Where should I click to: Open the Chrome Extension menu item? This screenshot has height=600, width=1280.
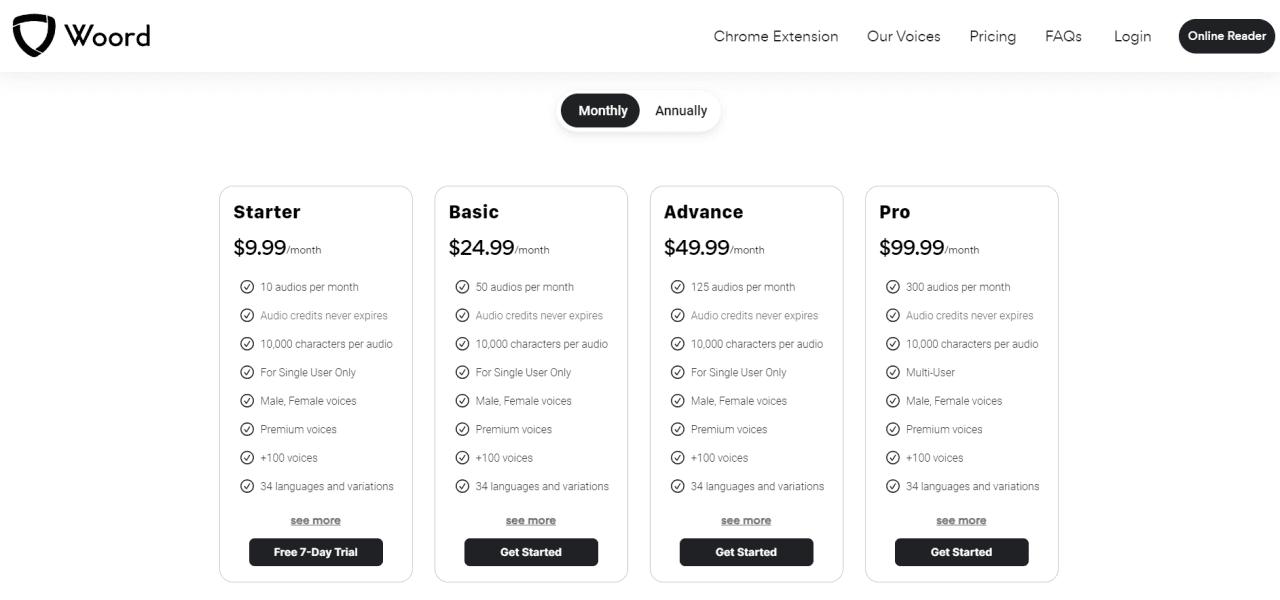pos(776,36)
